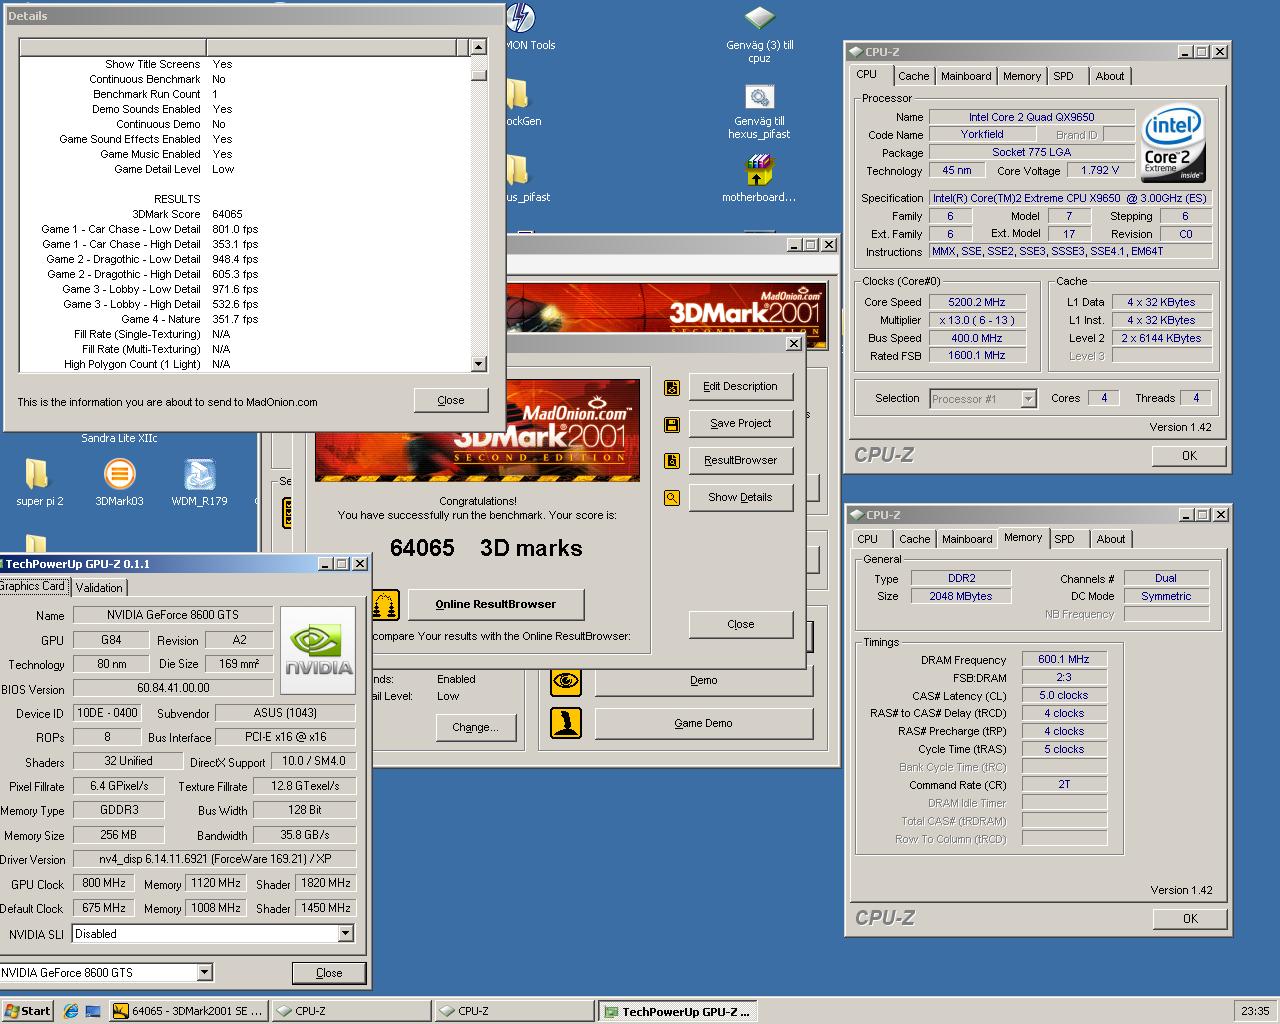Click Close button in GPU-Z
Viewport: 1280px width, 1024px height.
coord(329,973)
